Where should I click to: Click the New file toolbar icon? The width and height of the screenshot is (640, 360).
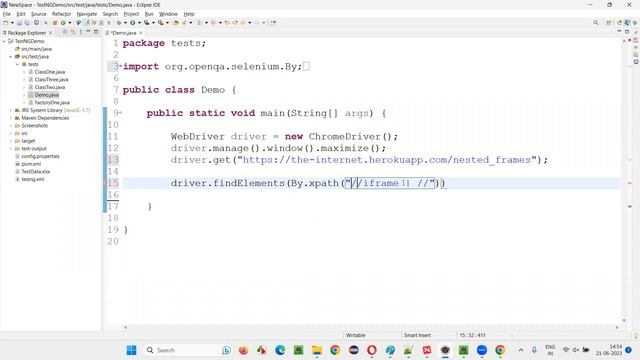(x=6, y=23)
